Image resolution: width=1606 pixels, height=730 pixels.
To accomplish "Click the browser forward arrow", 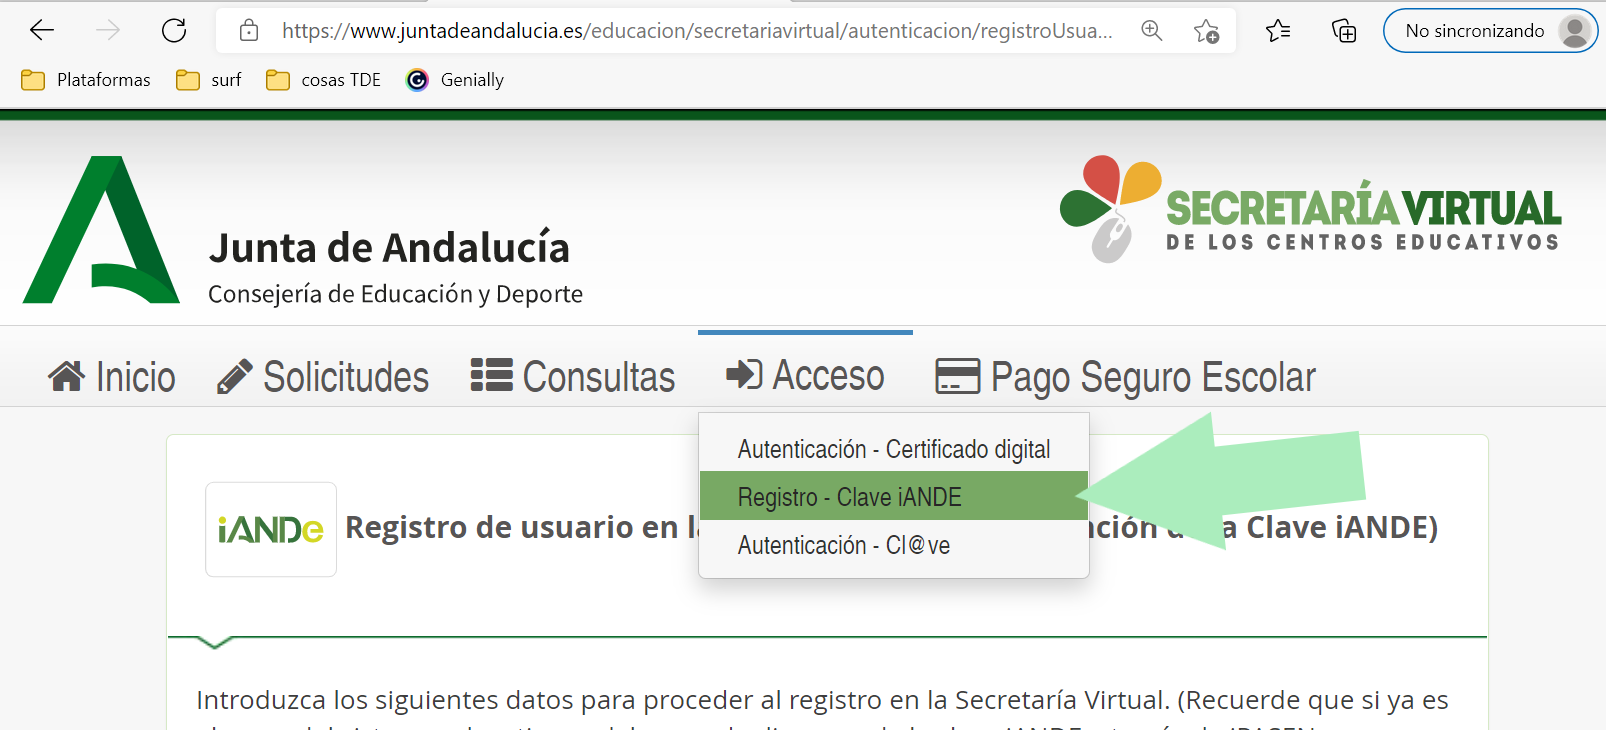I will tap(108, 30).
